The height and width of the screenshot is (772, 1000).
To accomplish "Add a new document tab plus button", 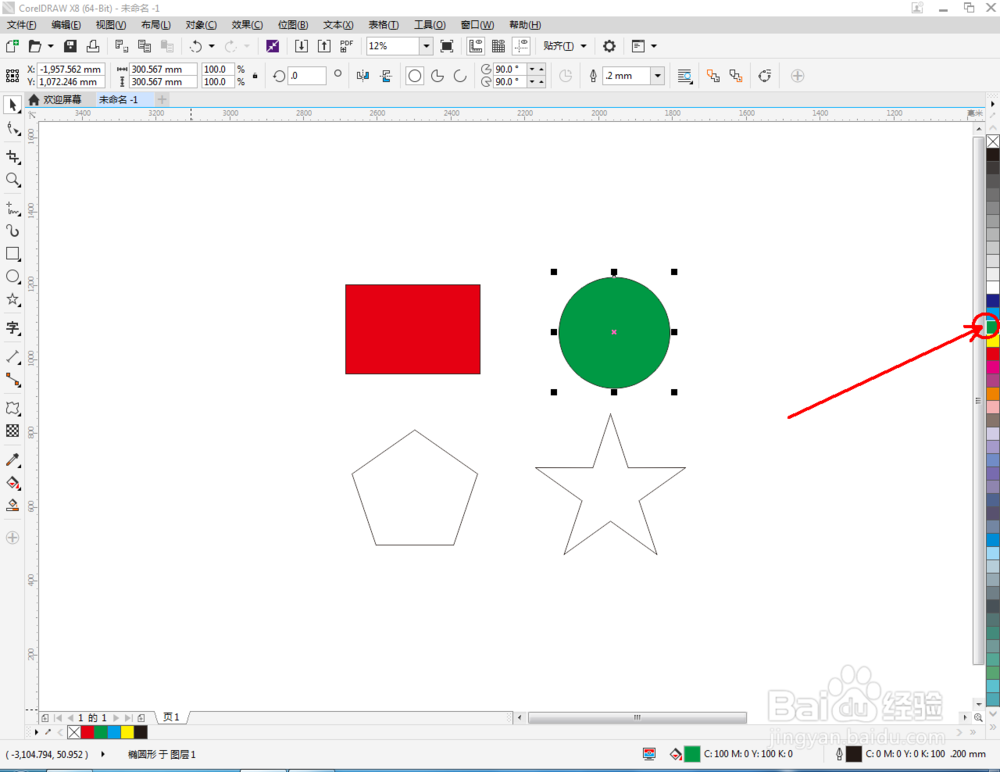I will 162,100.
